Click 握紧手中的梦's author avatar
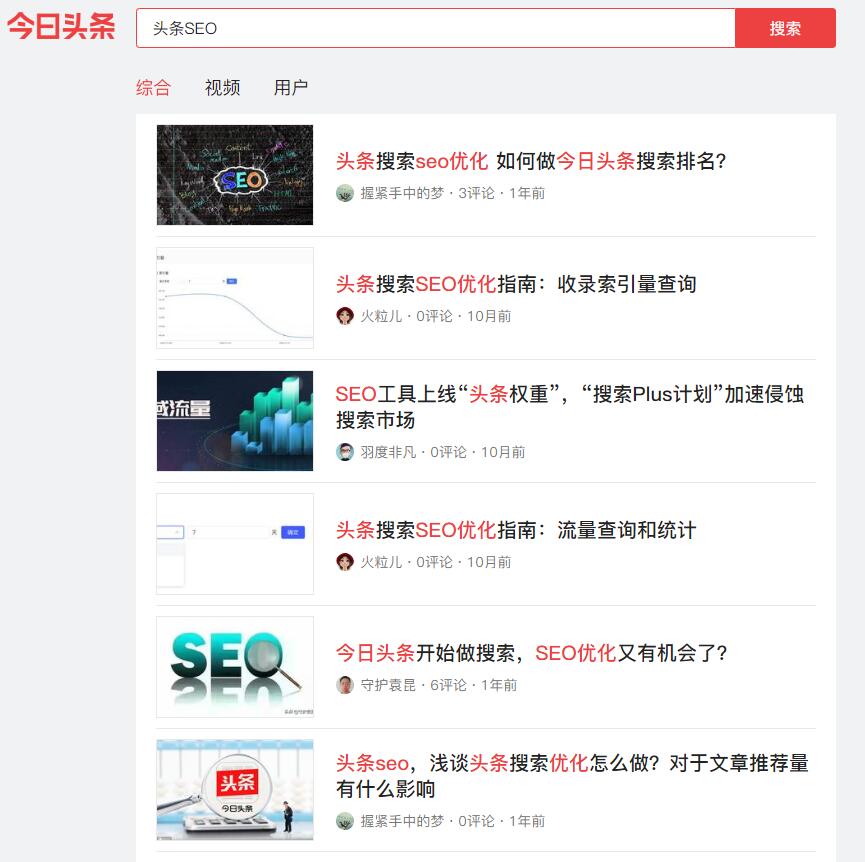 point(344,191)
